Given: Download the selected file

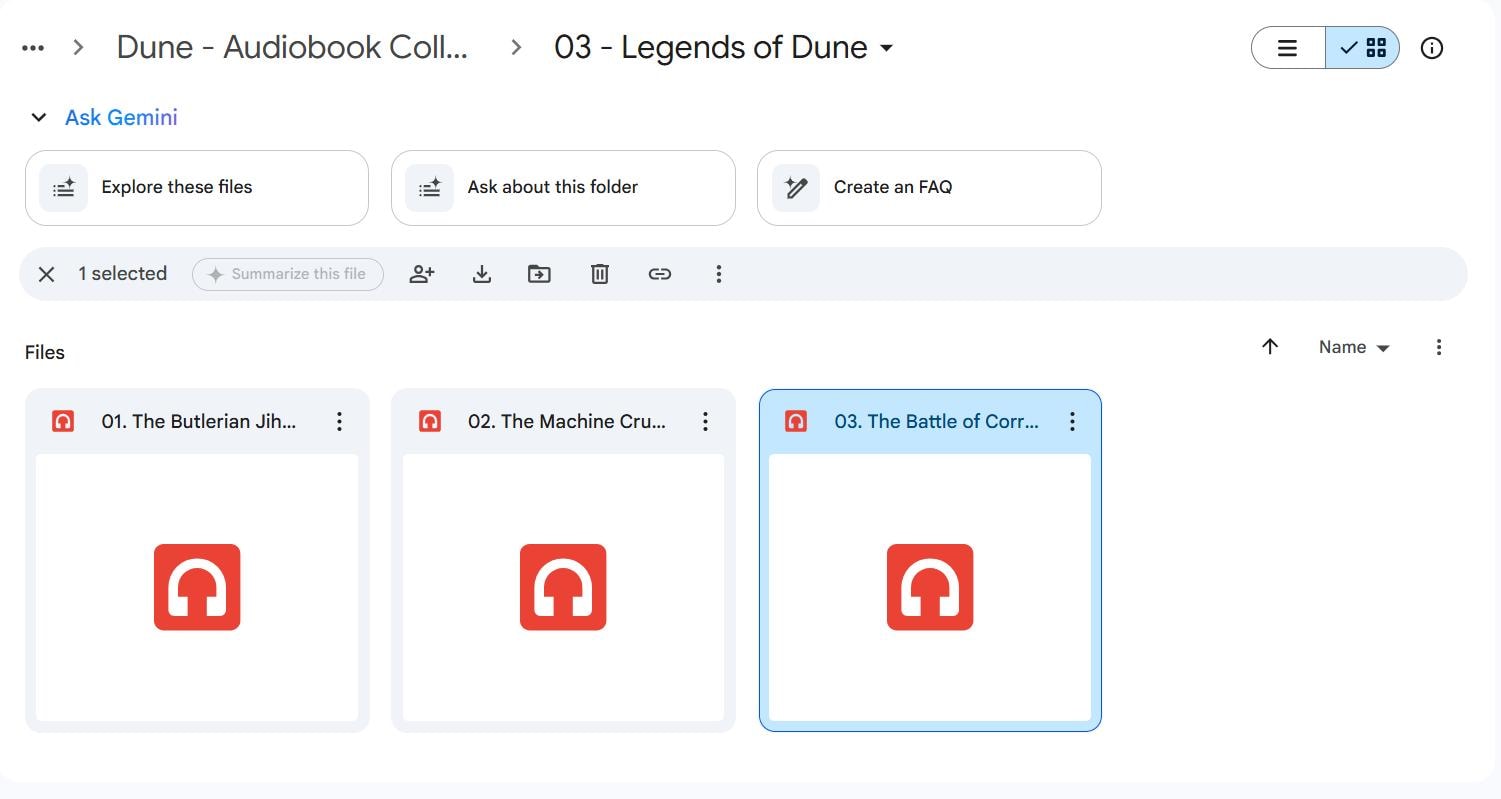Looking at the screenshot, I should (481, 274).
